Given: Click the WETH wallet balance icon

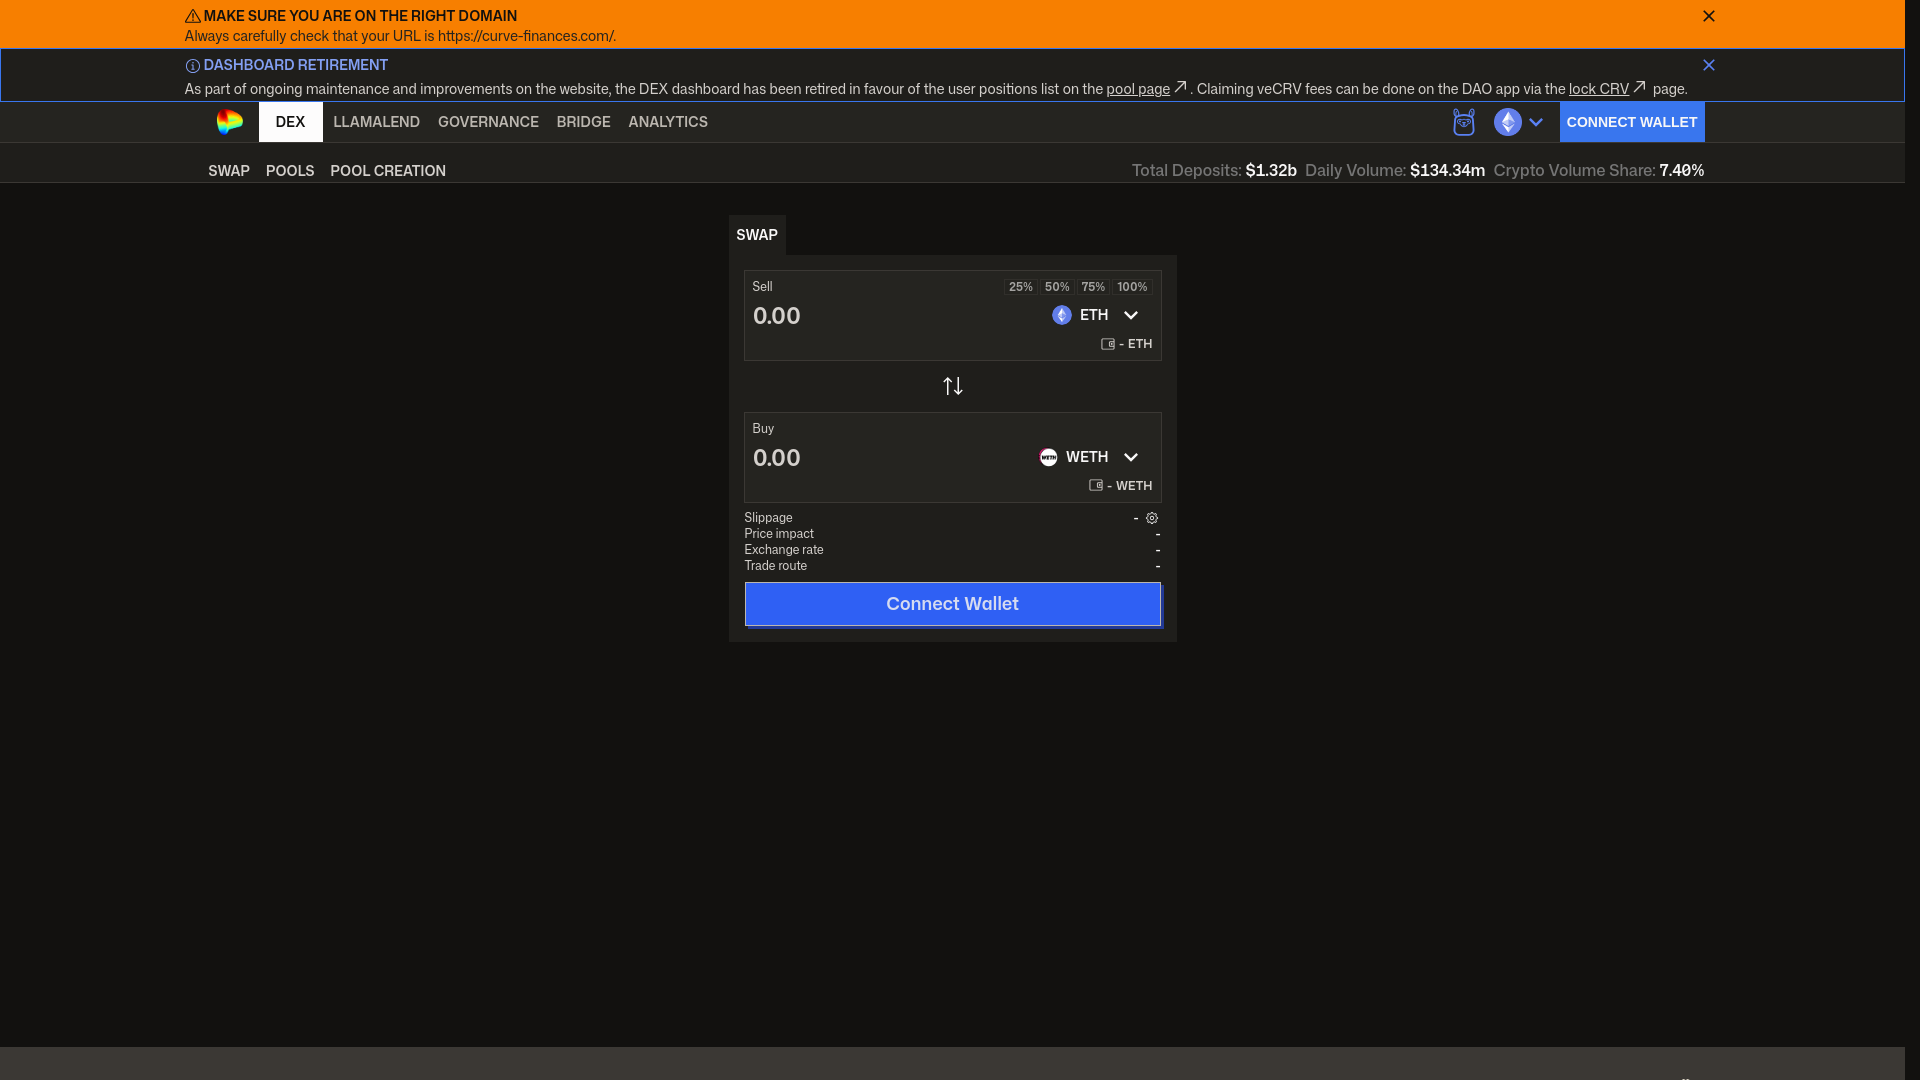Looking at the screenshot, I should pyautogui.click(x=1096, y=486).
